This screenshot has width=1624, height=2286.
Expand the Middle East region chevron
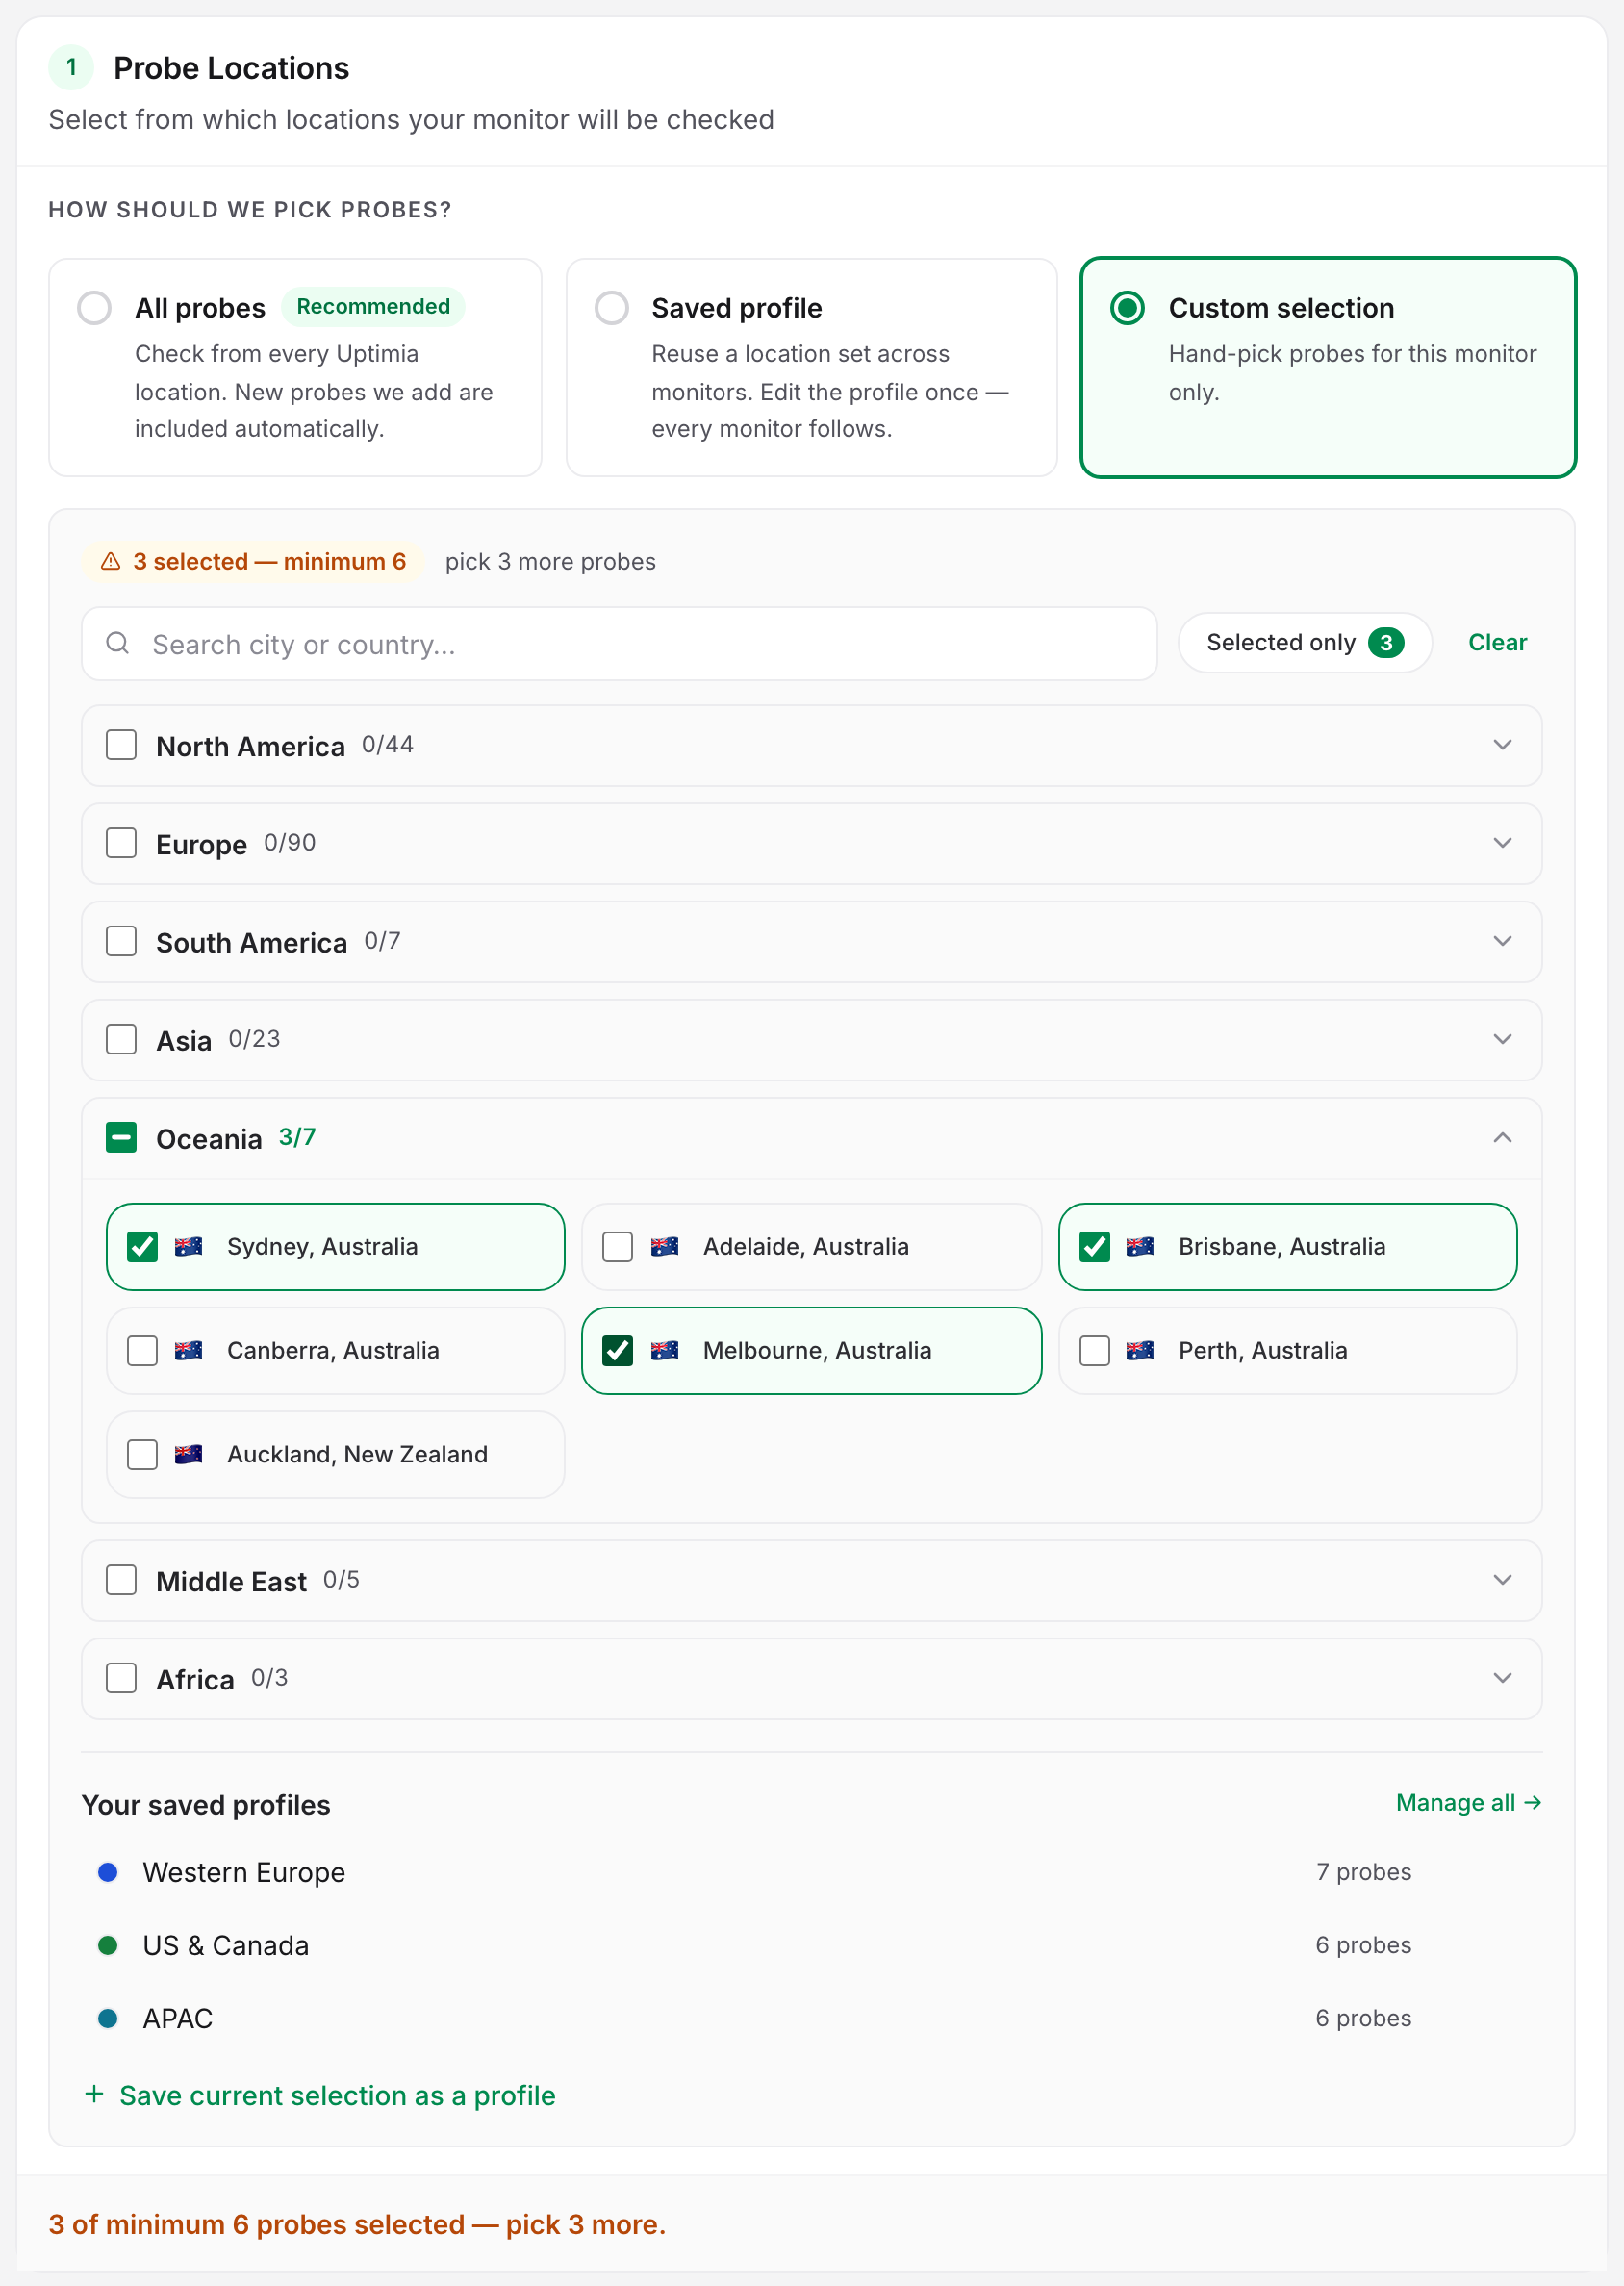[1501, 1580]
